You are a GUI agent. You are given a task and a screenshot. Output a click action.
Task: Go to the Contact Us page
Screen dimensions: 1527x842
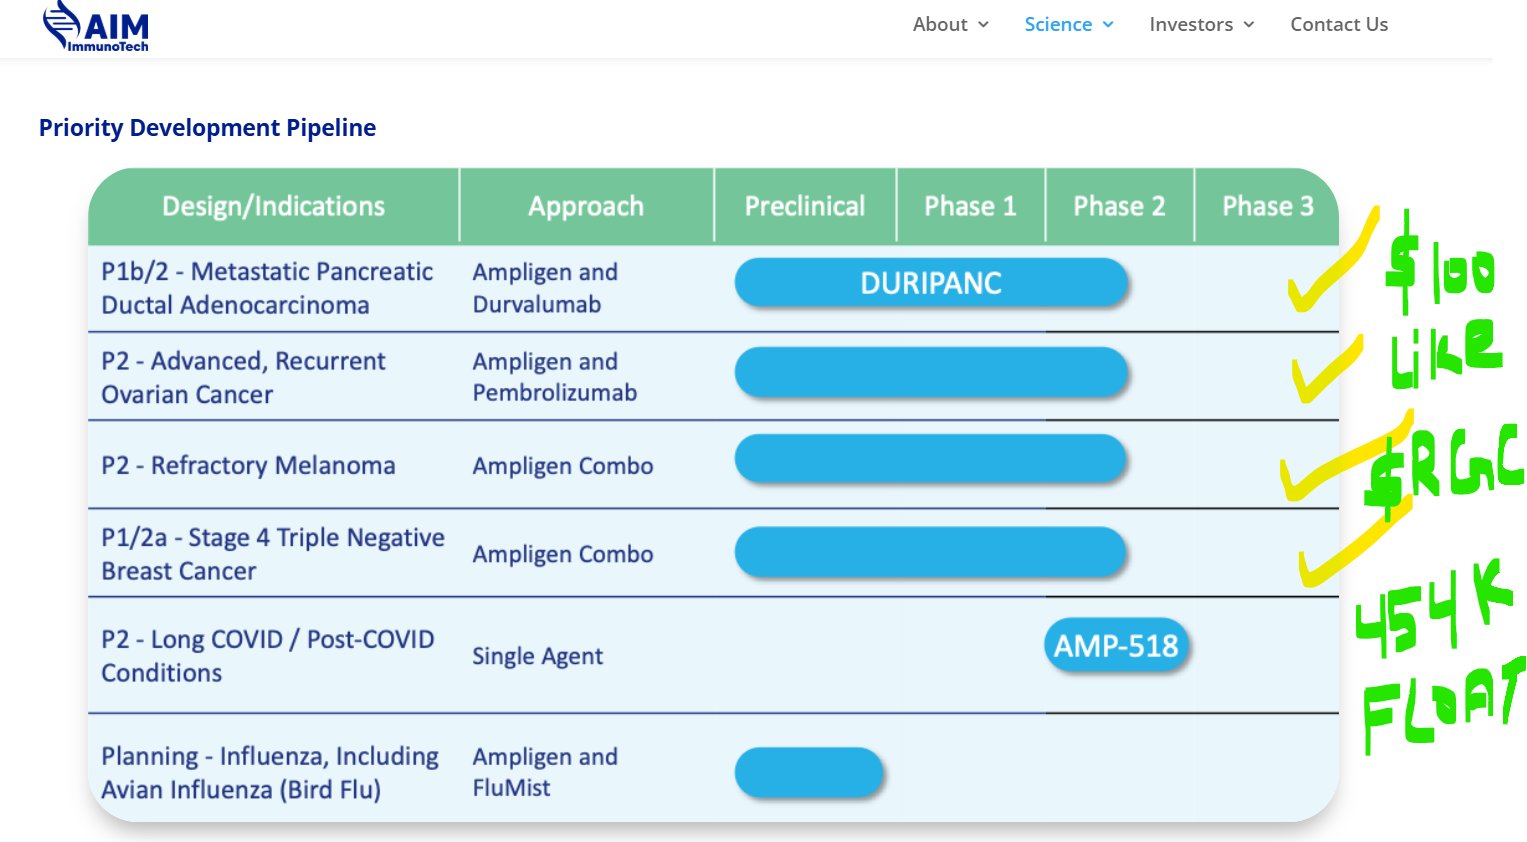pyautogui.click(x=1339, y=24)
